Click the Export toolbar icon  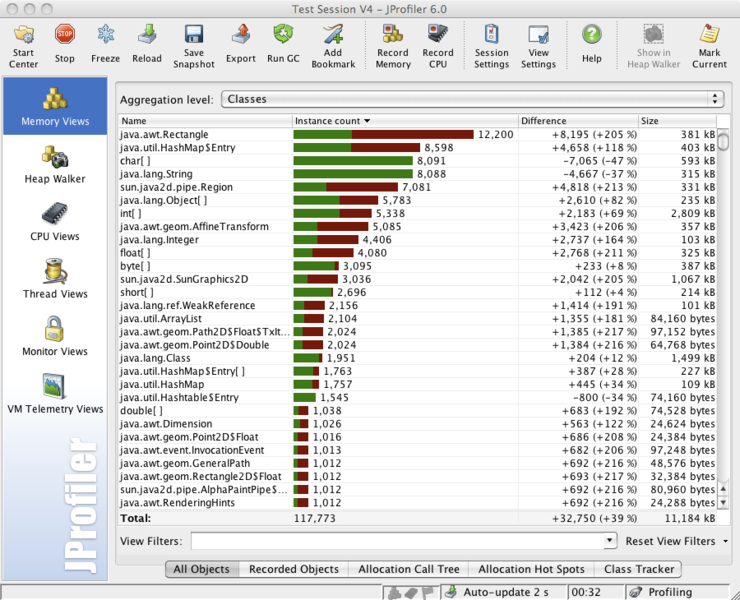[241, 34]
